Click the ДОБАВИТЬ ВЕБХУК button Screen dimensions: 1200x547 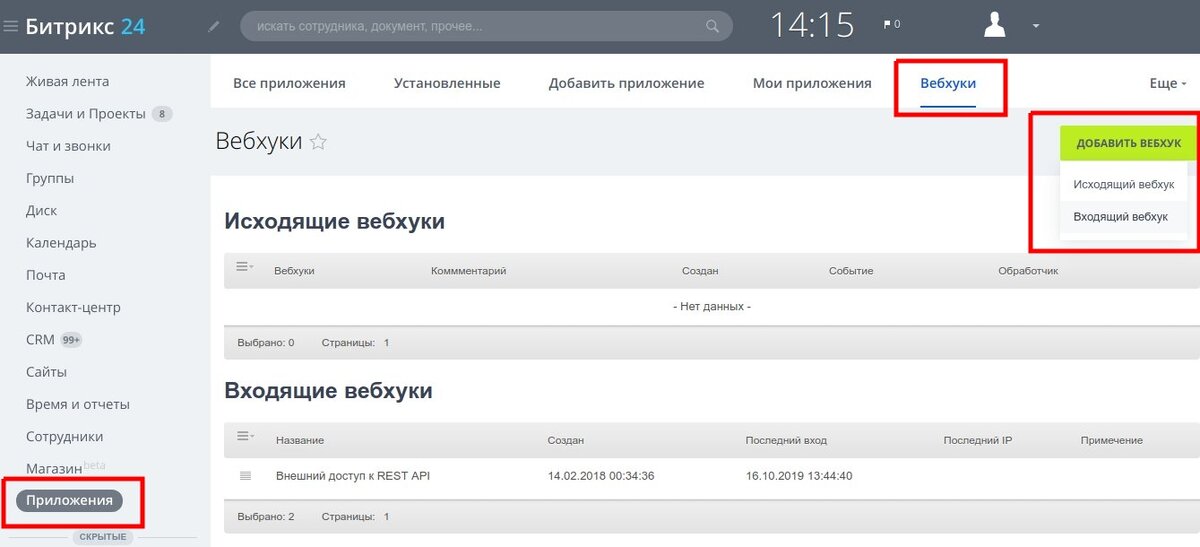(1128, 143)
